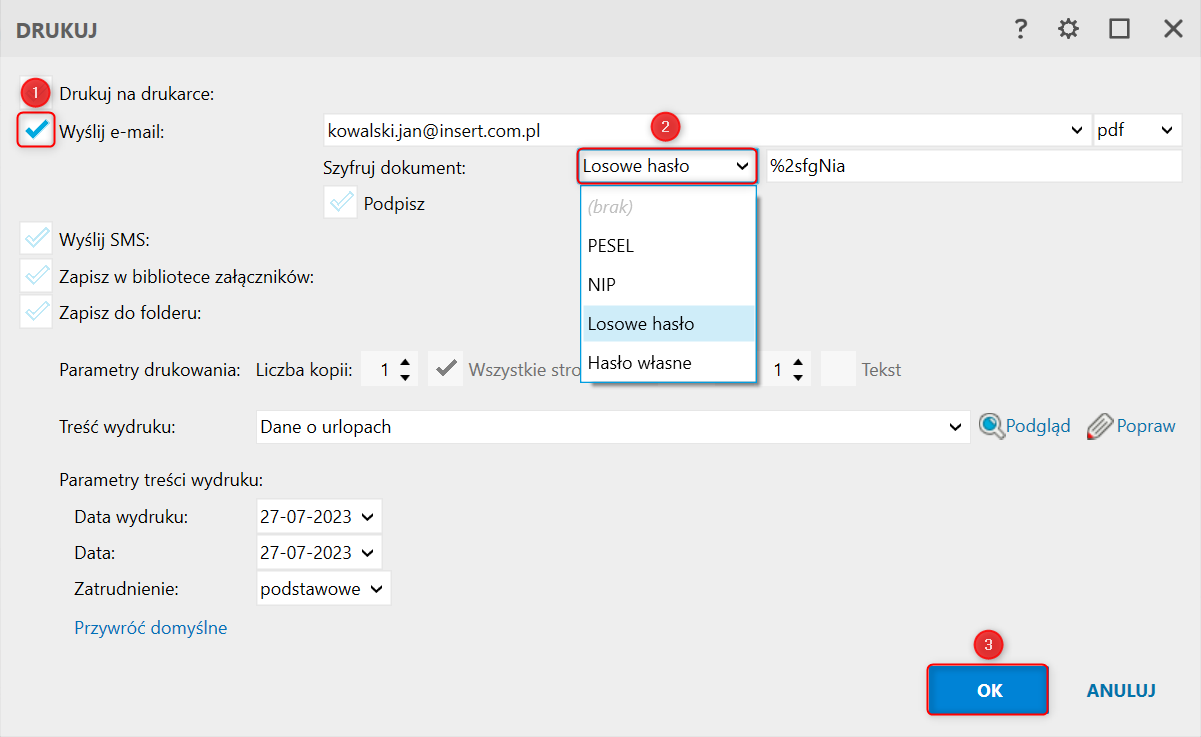1201x737 pixels.
Task: Click the Drukuj na drukarce label
Action: click(137, 94)
